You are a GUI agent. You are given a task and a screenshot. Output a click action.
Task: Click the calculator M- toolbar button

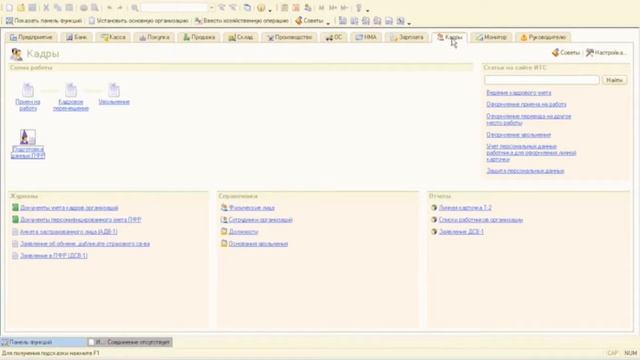tap(344, 8)
